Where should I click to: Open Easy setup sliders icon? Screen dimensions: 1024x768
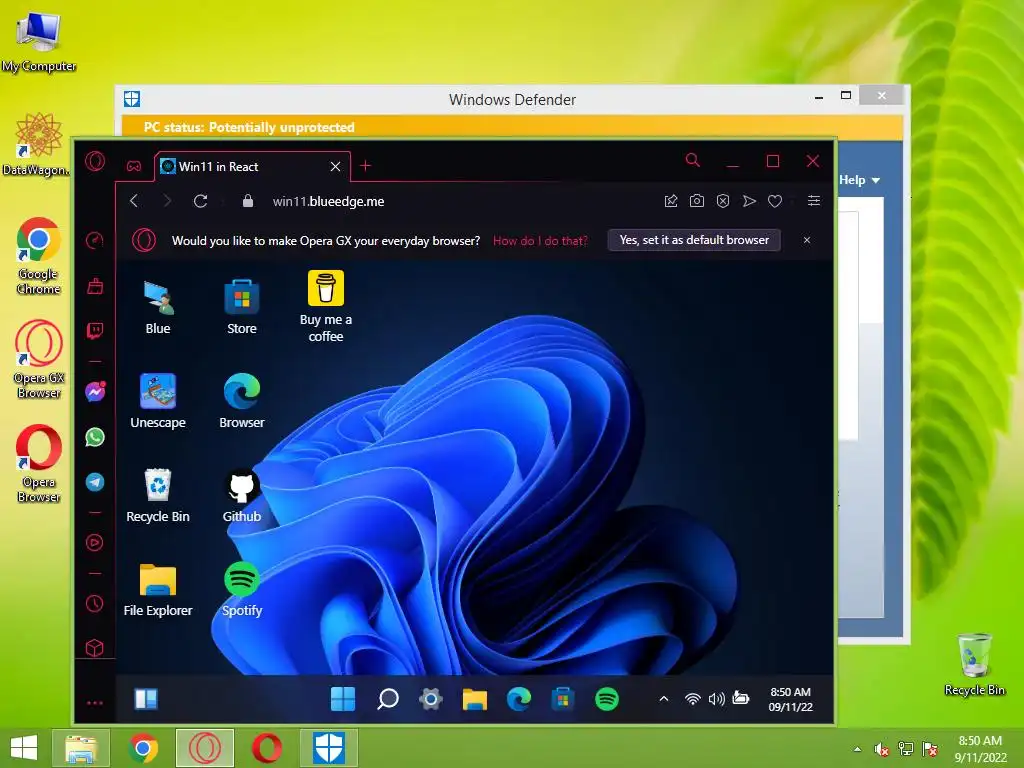point(814,201)
